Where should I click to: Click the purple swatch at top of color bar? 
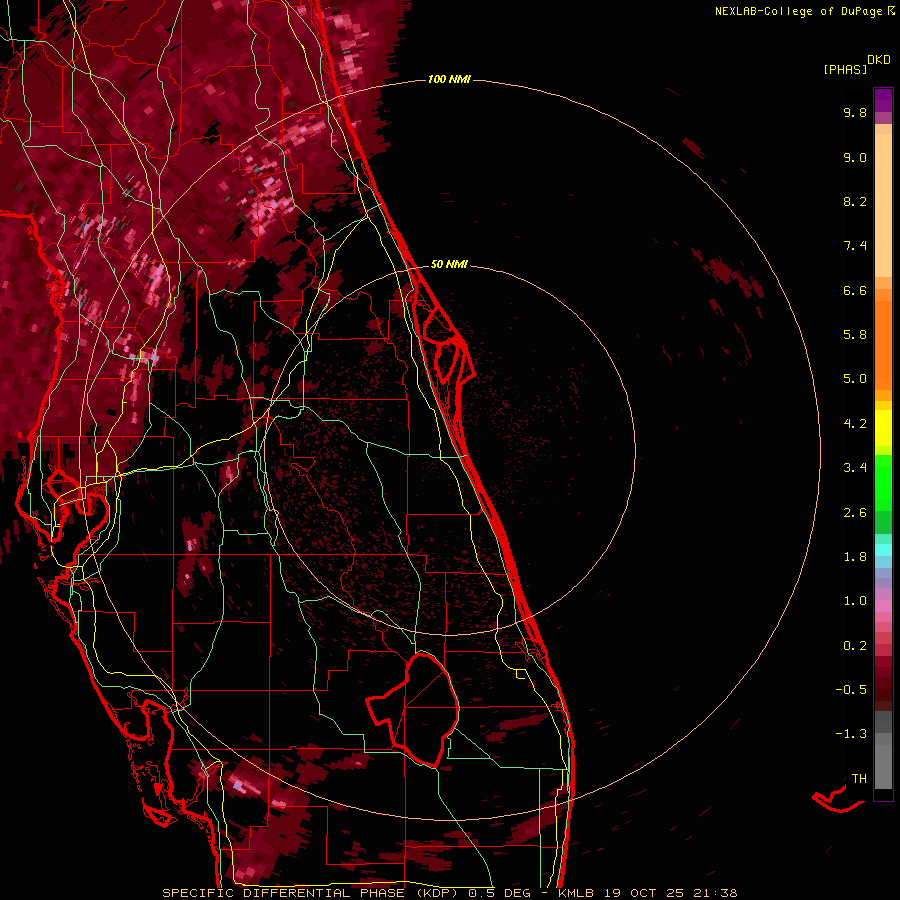[883, 100]
